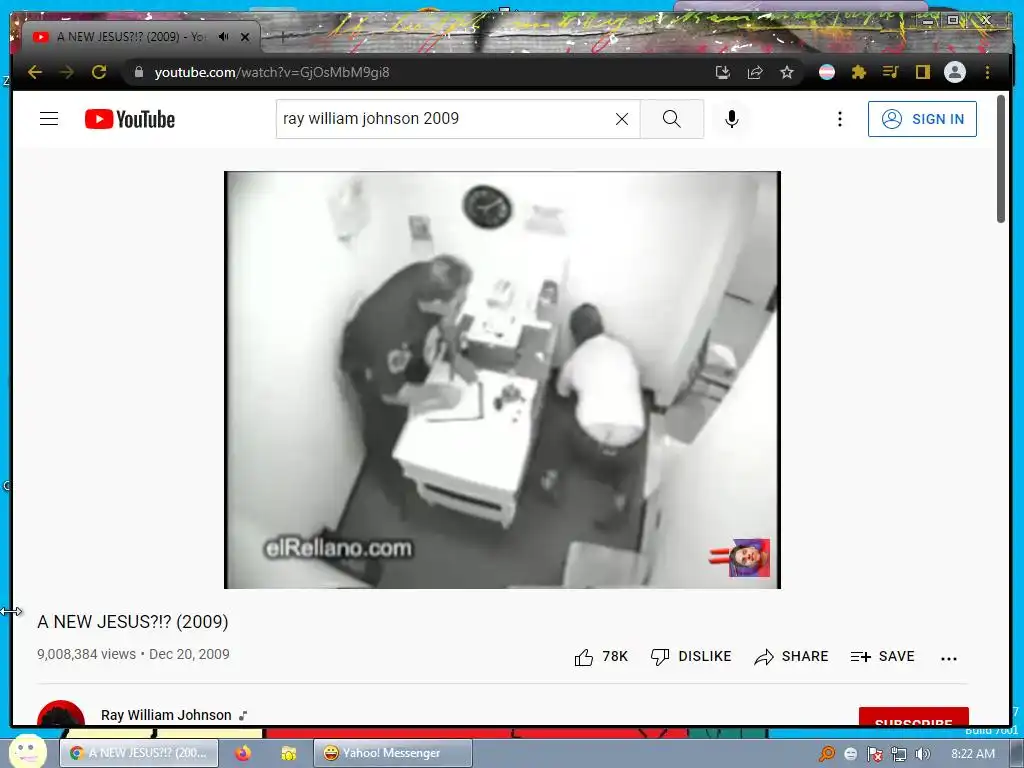The image size is (1024, 768).
Task: Click the Ray William Johnson avatar
Action: pyautogui.click(x=61, y=712)
